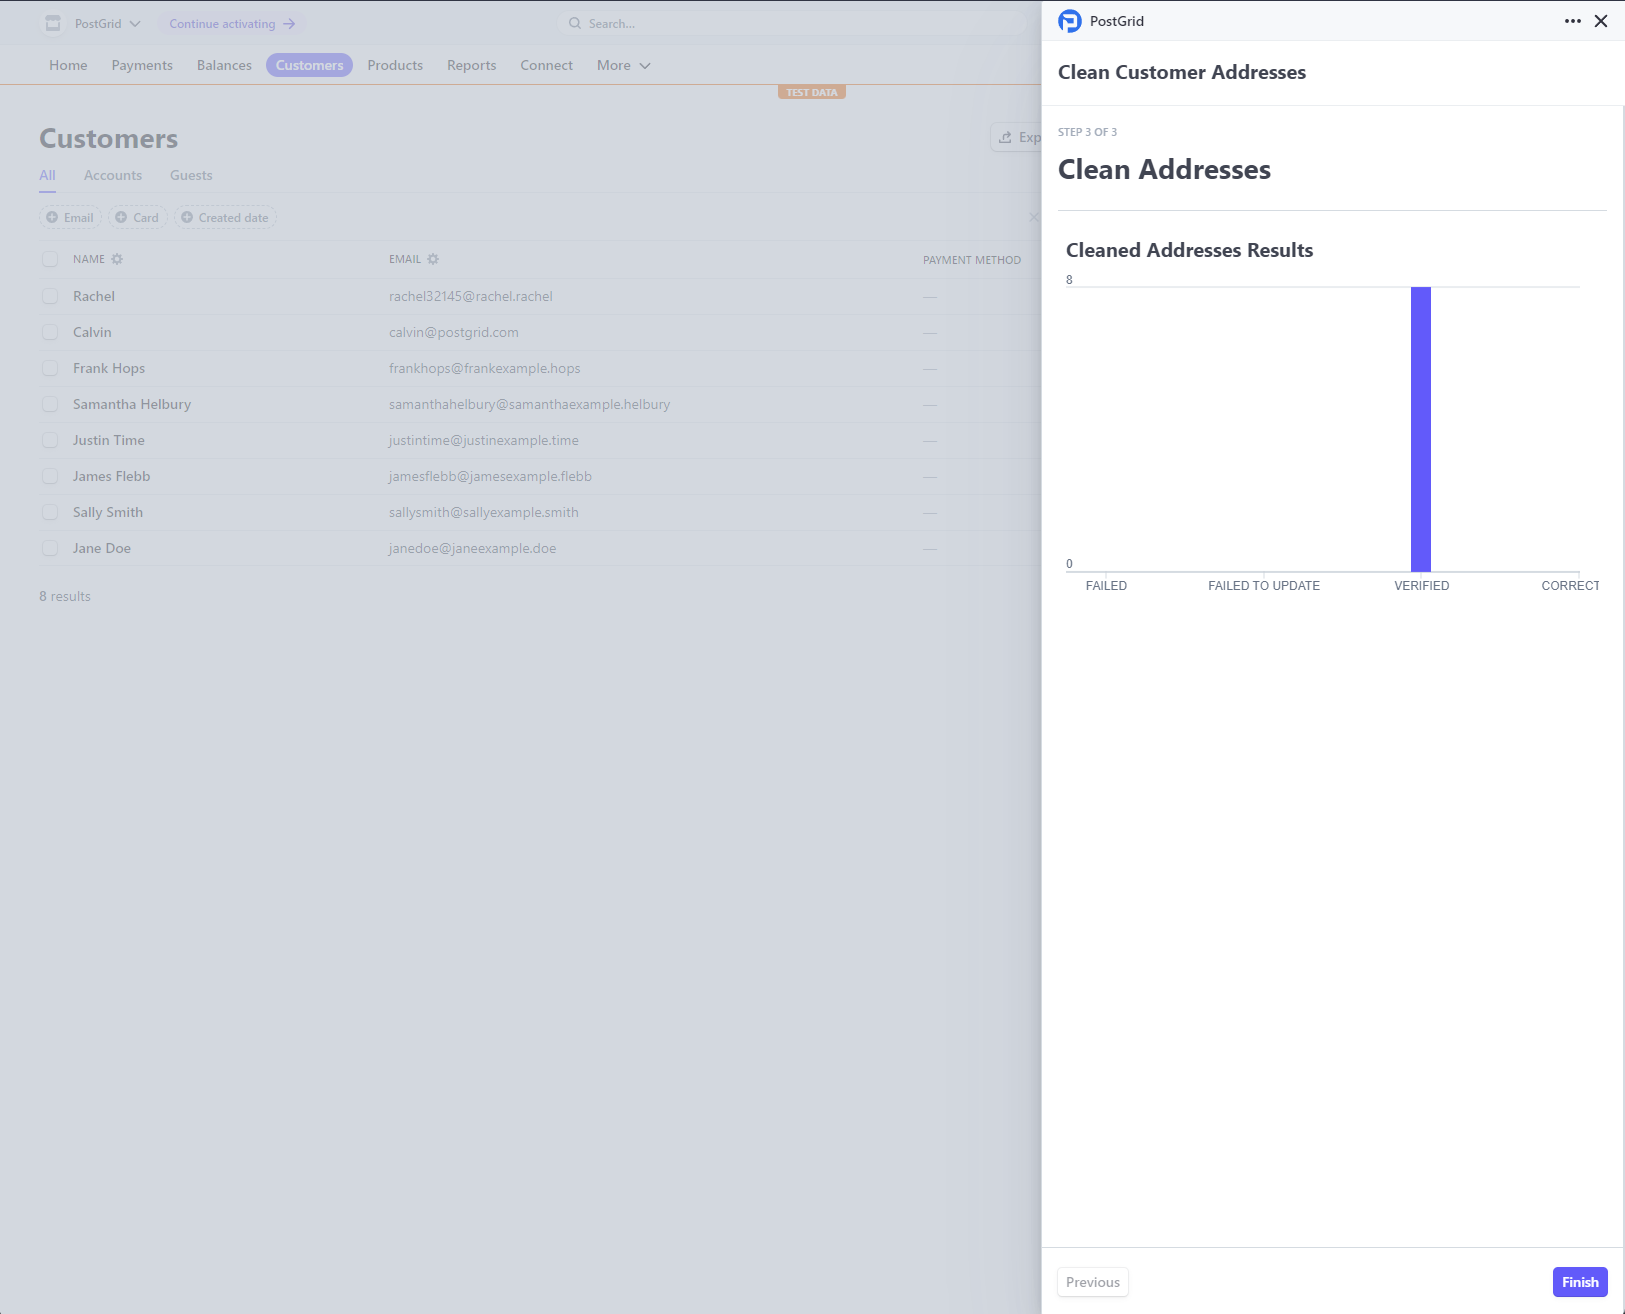Check the select-all checkbox in the table header
Viewport: 1625px width, 1314px height.
pos(50,259)
